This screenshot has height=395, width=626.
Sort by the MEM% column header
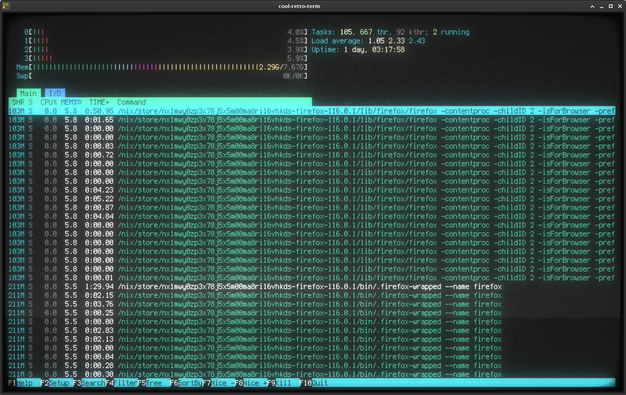point(71,102)
